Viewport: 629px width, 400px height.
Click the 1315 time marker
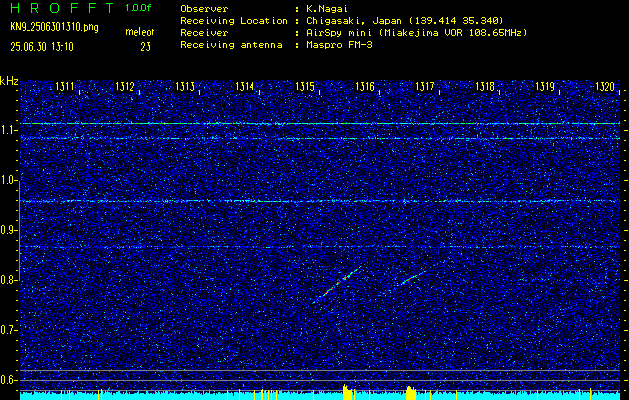click(305, 86)
